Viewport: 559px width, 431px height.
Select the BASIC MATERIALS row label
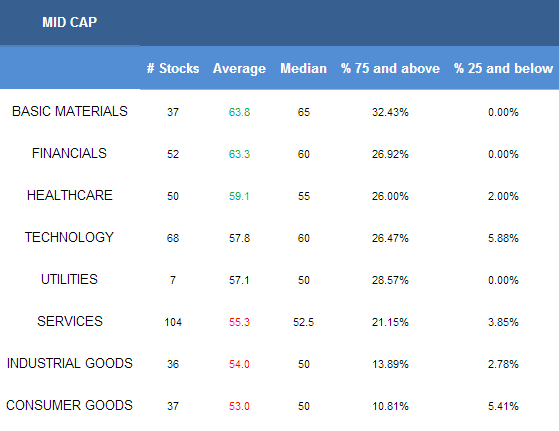point(70,111)
